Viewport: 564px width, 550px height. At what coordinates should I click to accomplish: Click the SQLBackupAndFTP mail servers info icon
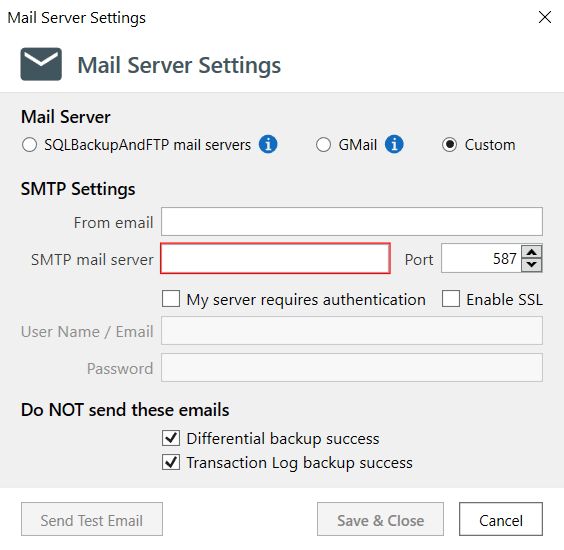[x=268, y=145]
